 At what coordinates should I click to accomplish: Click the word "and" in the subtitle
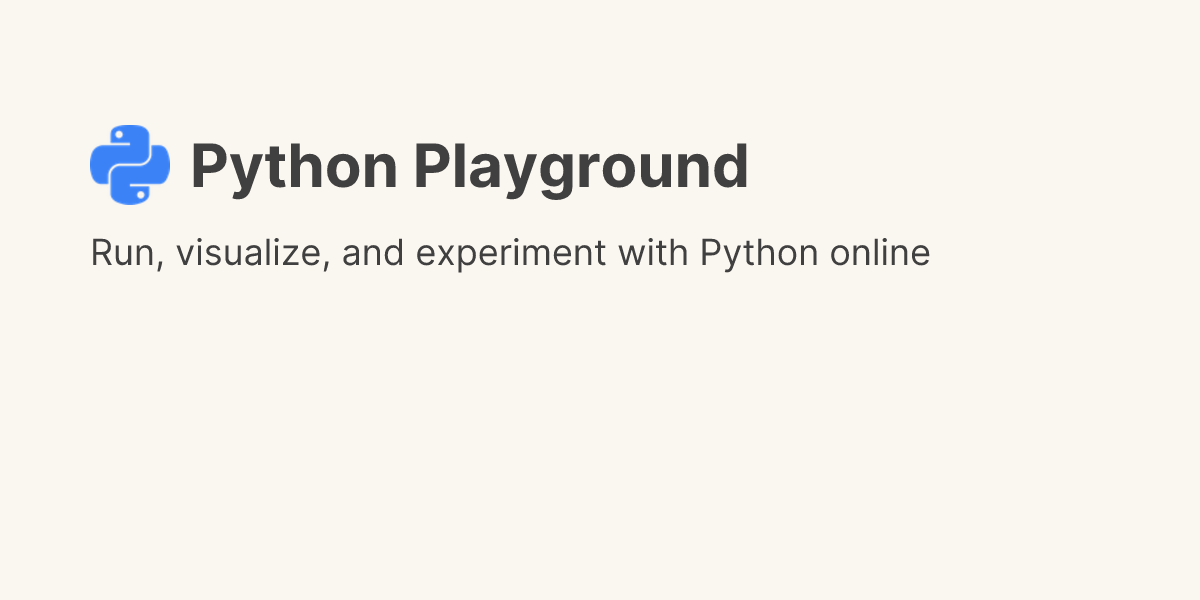pos(373,253)
